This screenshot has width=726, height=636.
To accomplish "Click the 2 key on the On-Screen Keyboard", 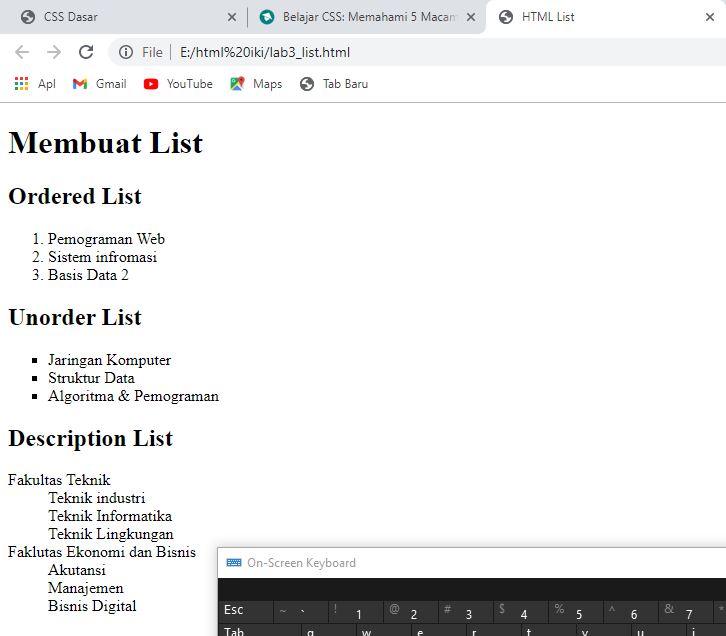I will [x=411, y=611].
